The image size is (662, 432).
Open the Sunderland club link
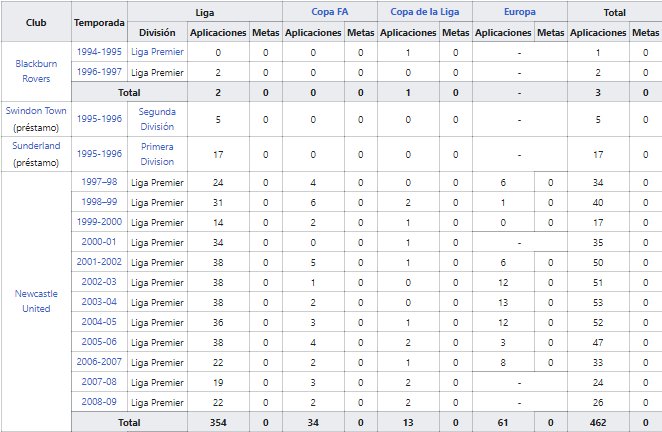coord(36,146)
